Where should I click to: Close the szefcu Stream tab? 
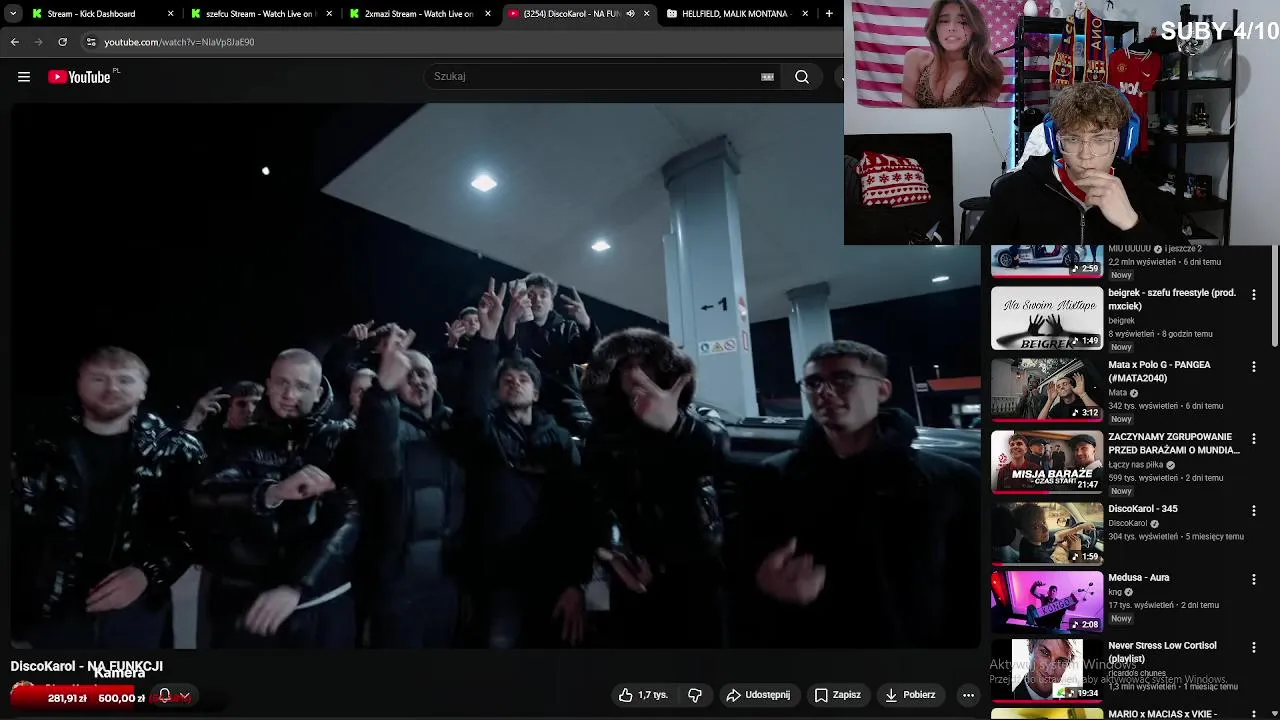point(329,14)
